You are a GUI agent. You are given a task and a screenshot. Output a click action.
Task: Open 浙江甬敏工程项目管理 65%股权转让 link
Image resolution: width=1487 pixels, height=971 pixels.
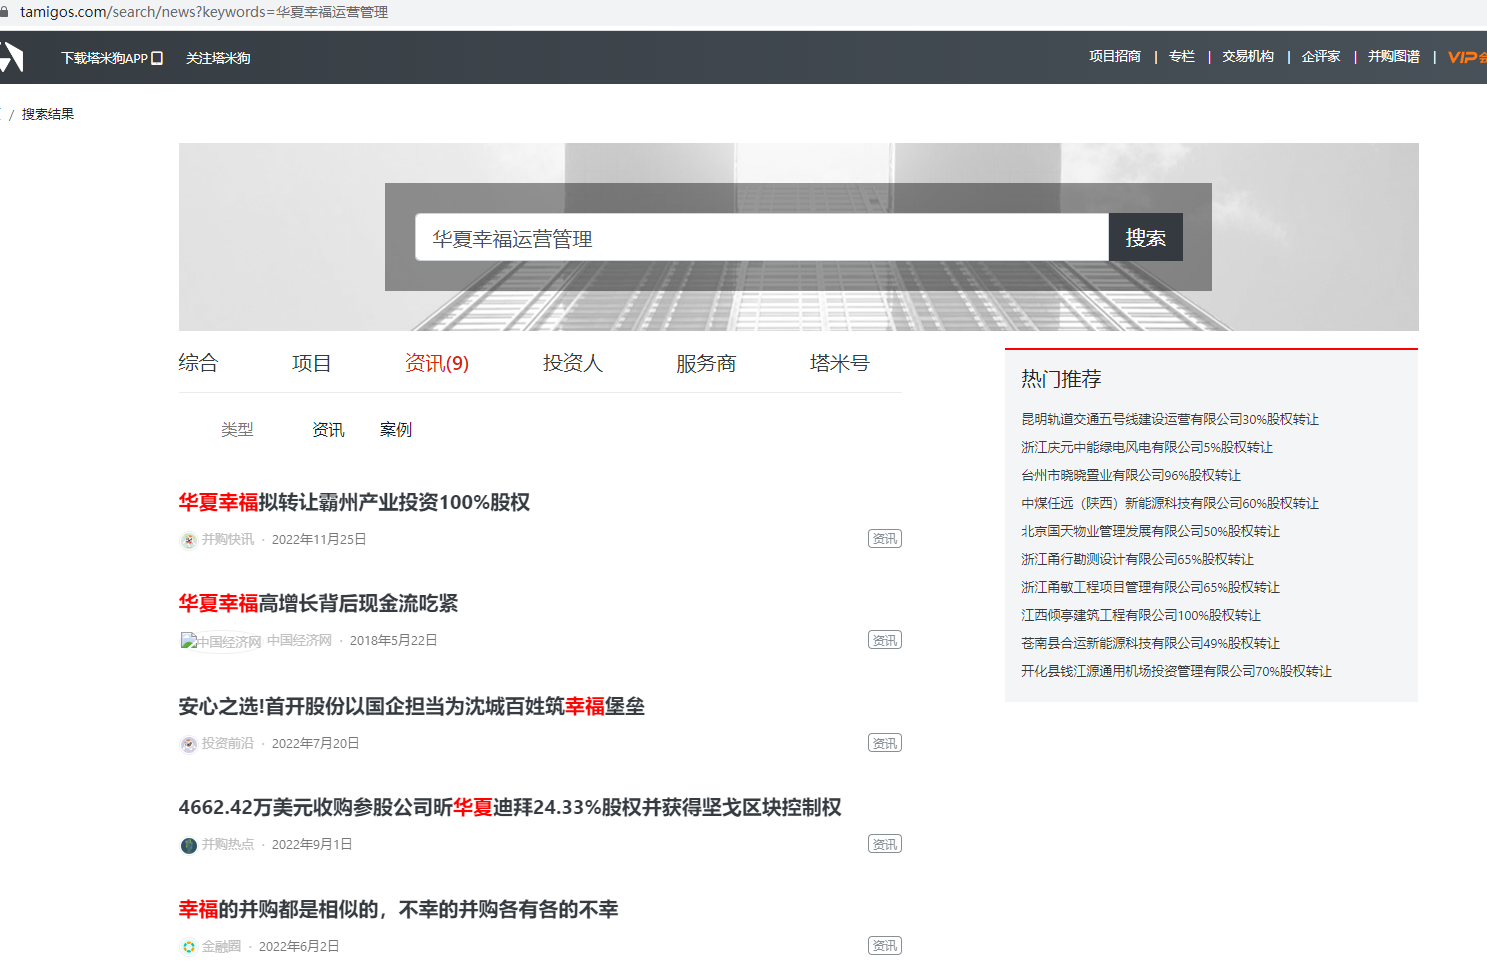click(x=1150, y=587)
